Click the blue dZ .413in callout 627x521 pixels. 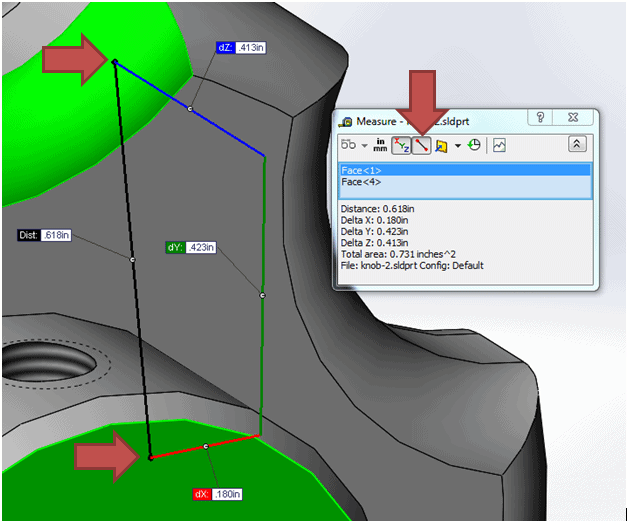(x=242, y=47)
